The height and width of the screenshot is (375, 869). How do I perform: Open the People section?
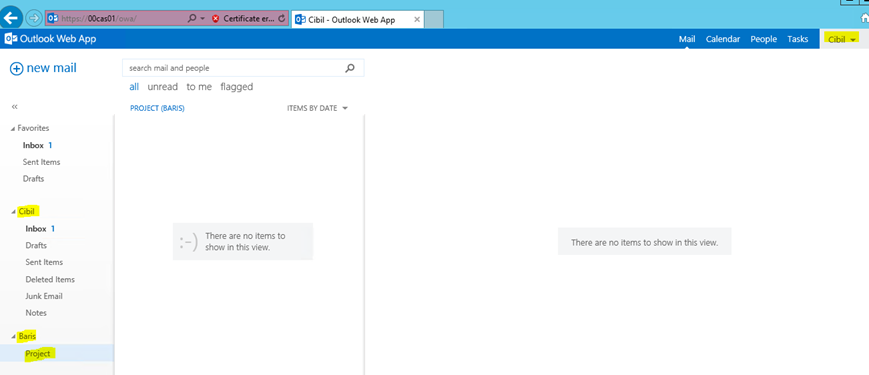coord(763,39)
